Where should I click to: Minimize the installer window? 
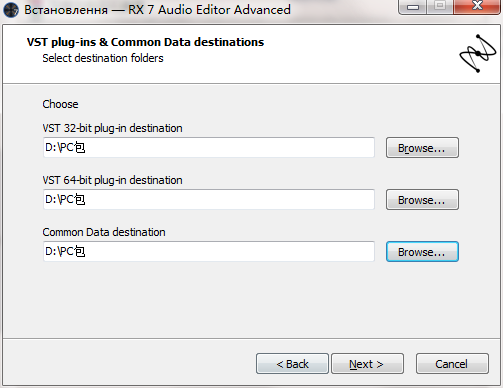click(413, 7)
